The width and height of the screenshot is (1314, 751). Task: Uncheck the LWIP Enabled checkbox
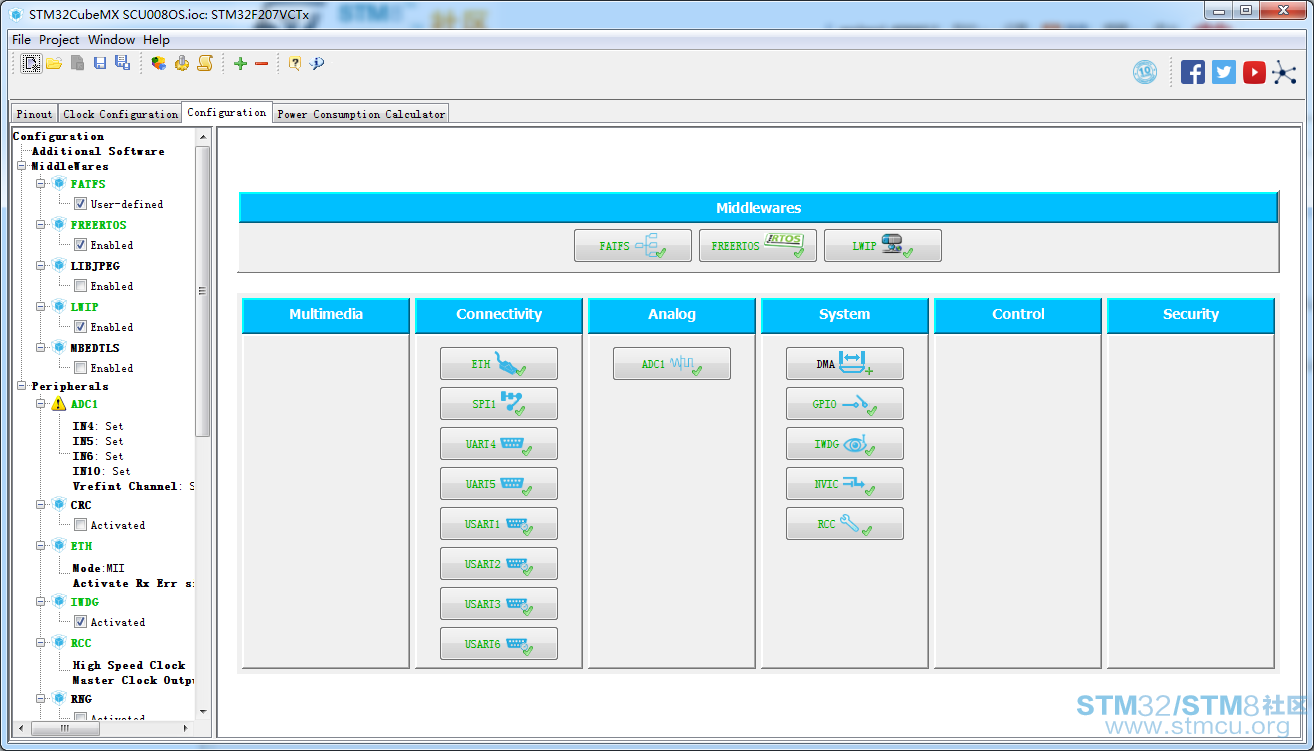[x=80, y=327]
